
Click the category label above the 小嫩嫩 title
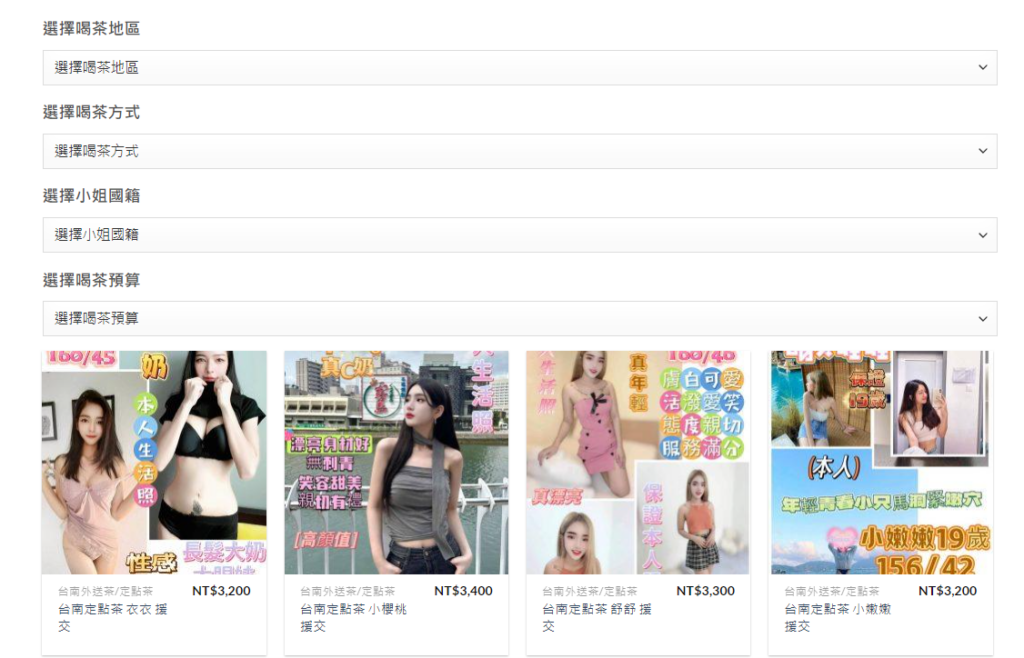pos(832,592)
